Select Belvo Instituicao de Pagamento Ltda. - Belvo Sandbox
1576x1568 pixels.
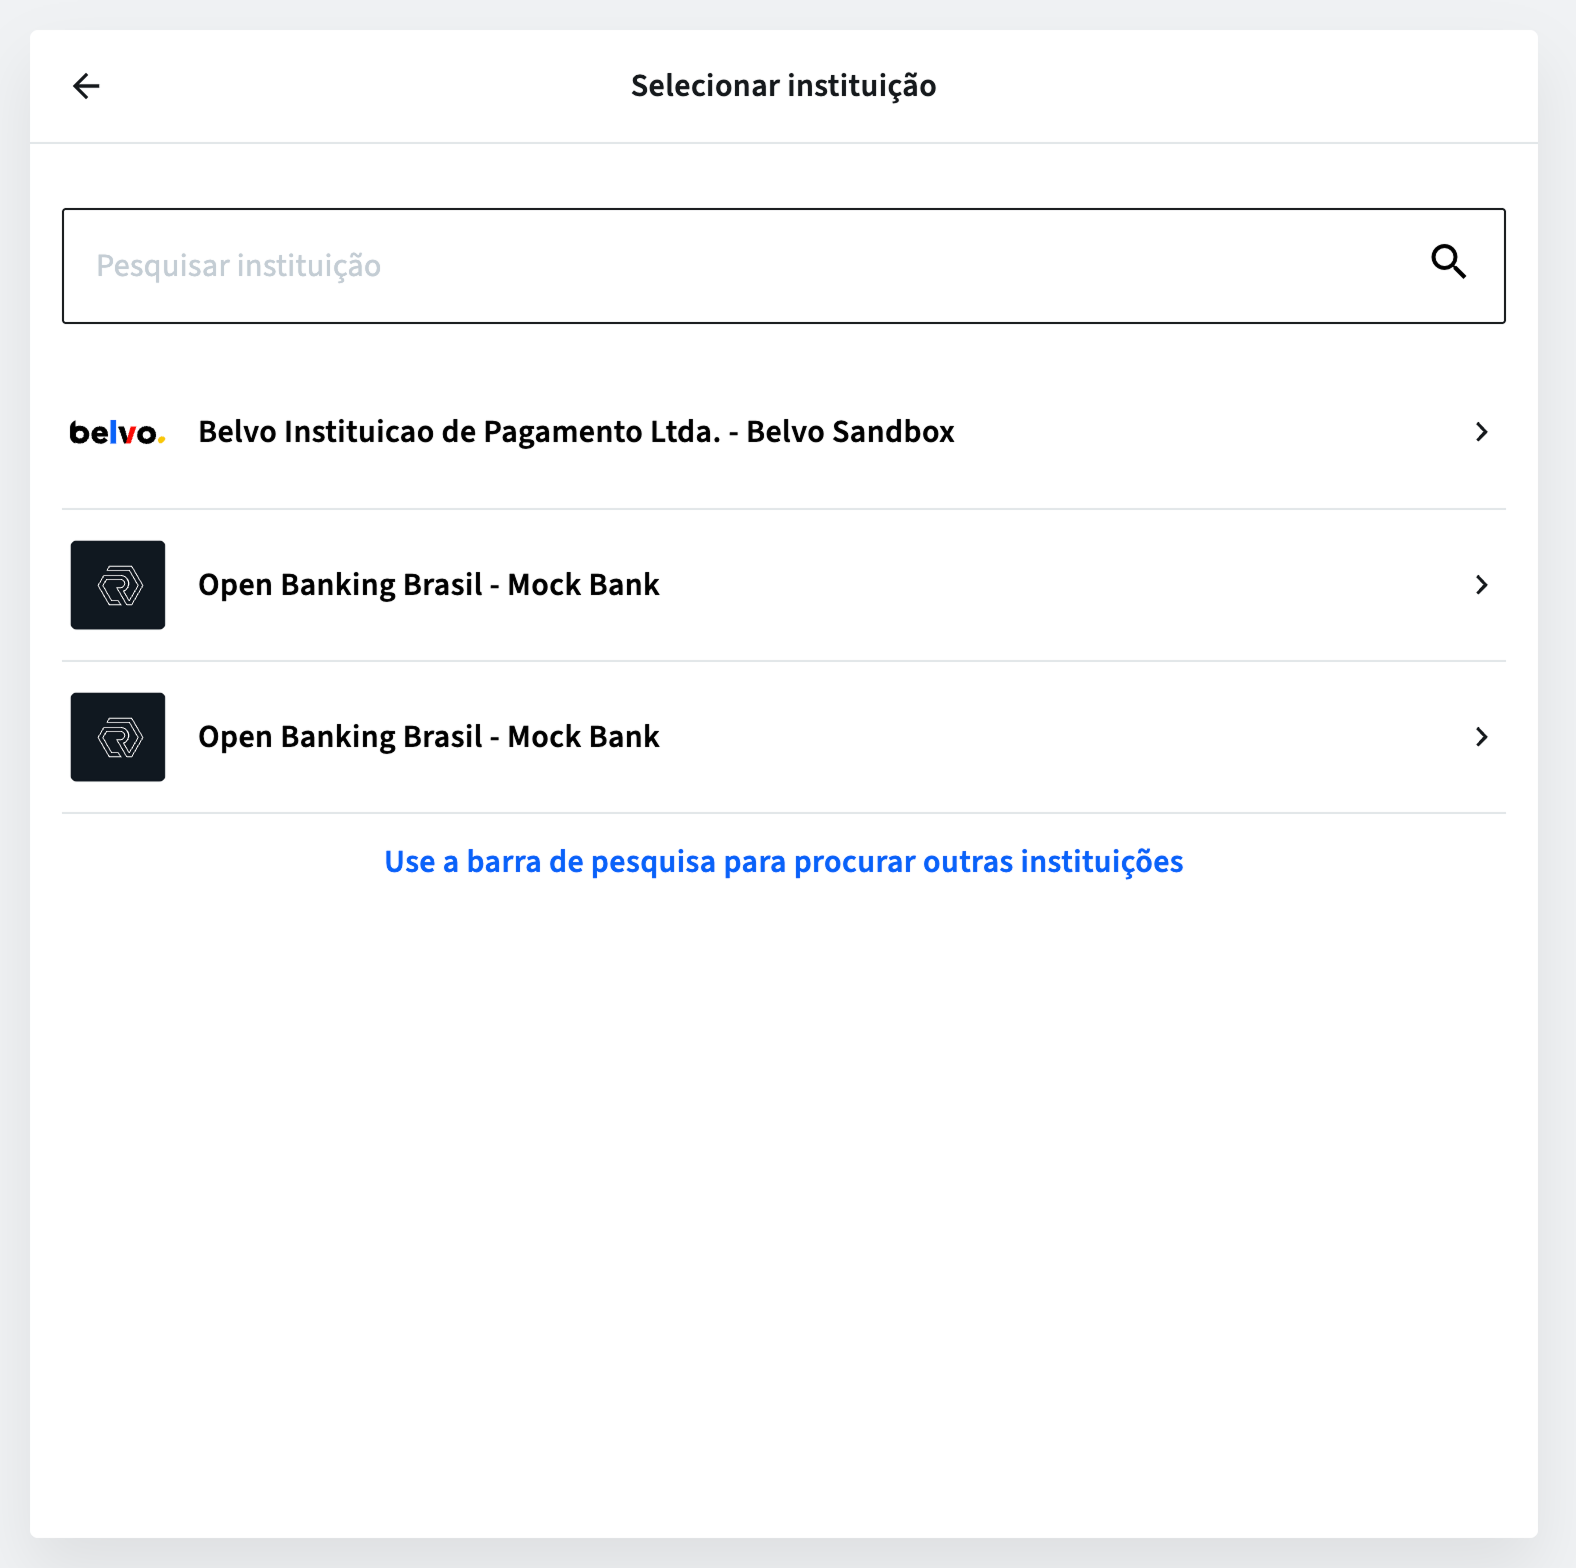coord(784,432)
